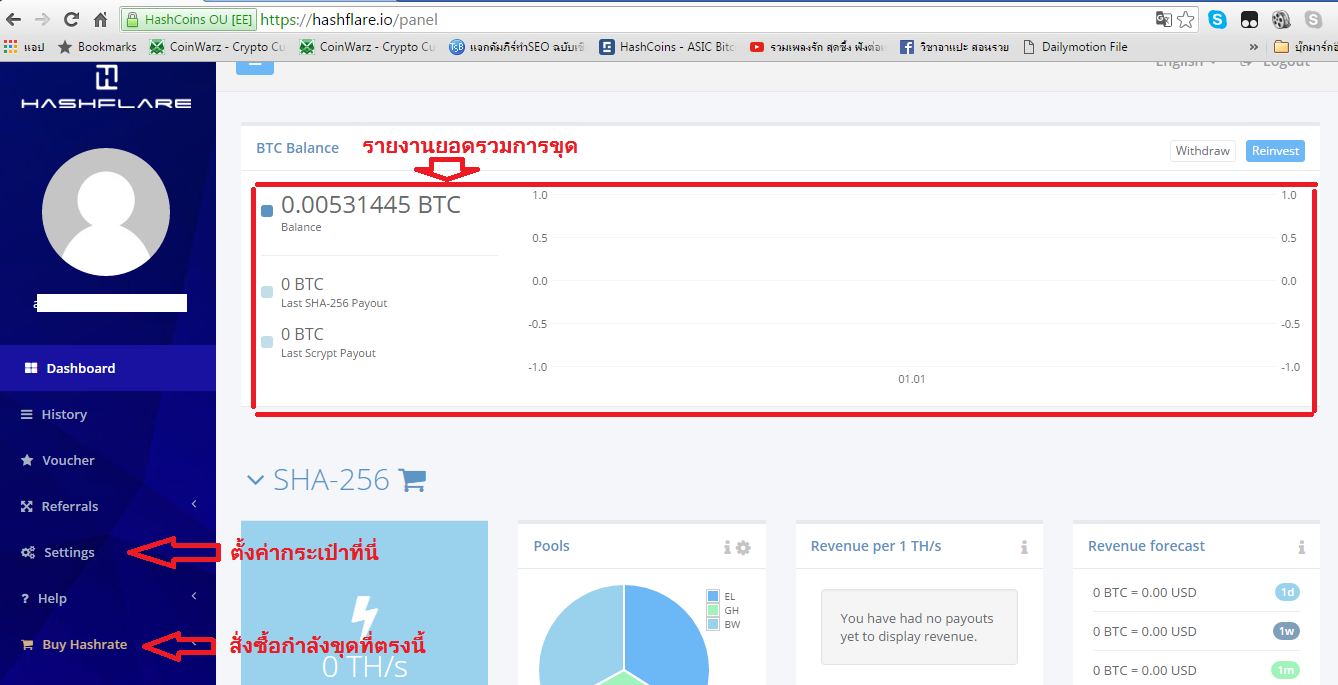Viewport: 1338px width, 685px height.
Task: Expand the Referrals submenu in the sidebar
Action: point(194,505)
